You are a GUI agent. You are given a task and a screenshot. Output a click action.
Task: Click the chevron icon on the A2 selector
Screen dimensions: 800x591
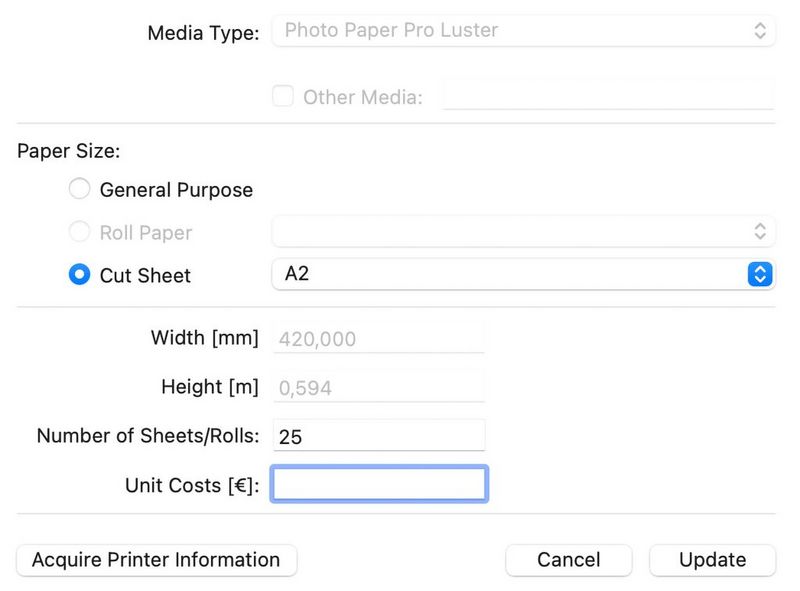pos(758,274)
